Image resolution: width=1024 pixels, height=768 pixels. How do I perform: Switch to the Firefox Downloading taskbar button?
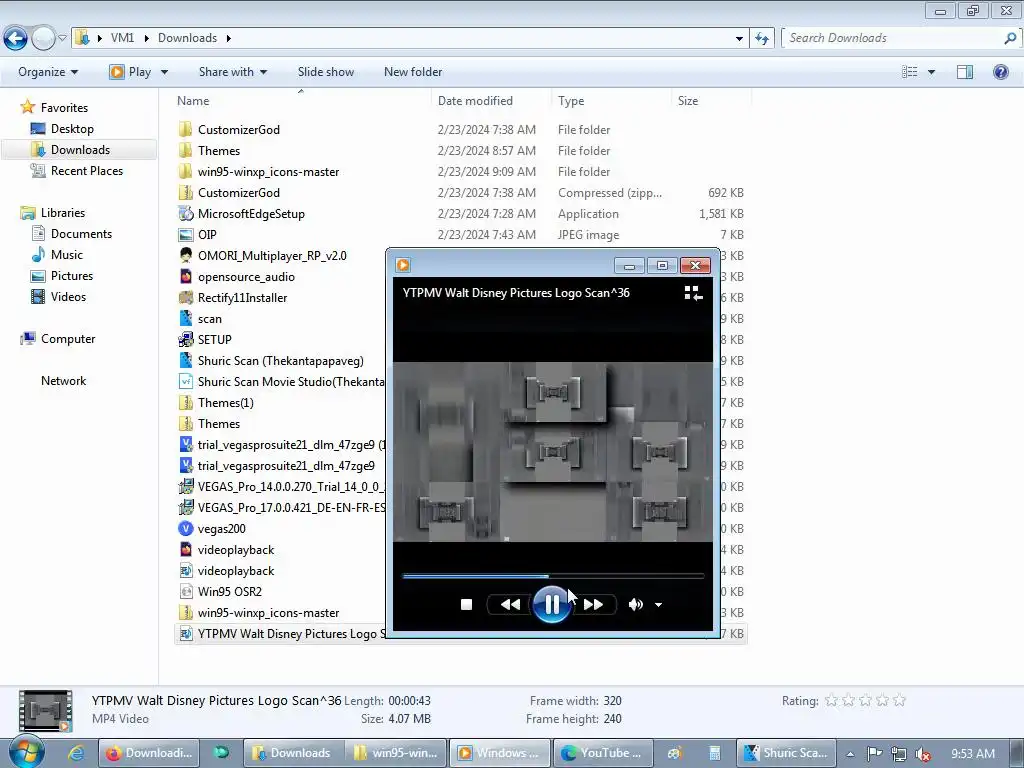click(x=150, y=753)
